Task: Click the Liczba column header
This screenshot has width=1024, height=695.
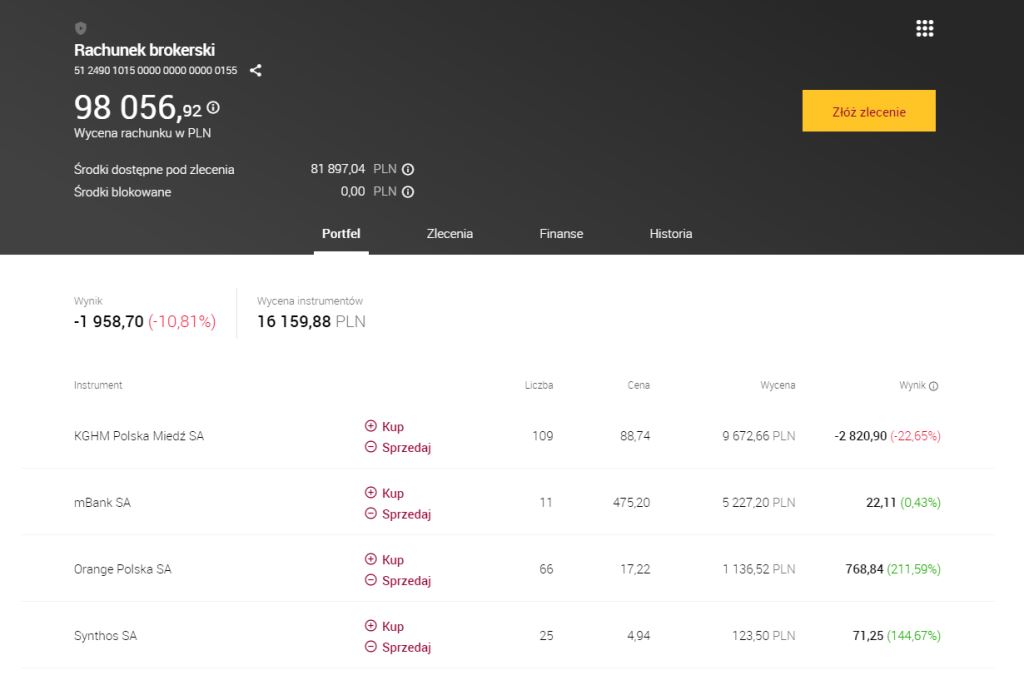Action: 539,385
